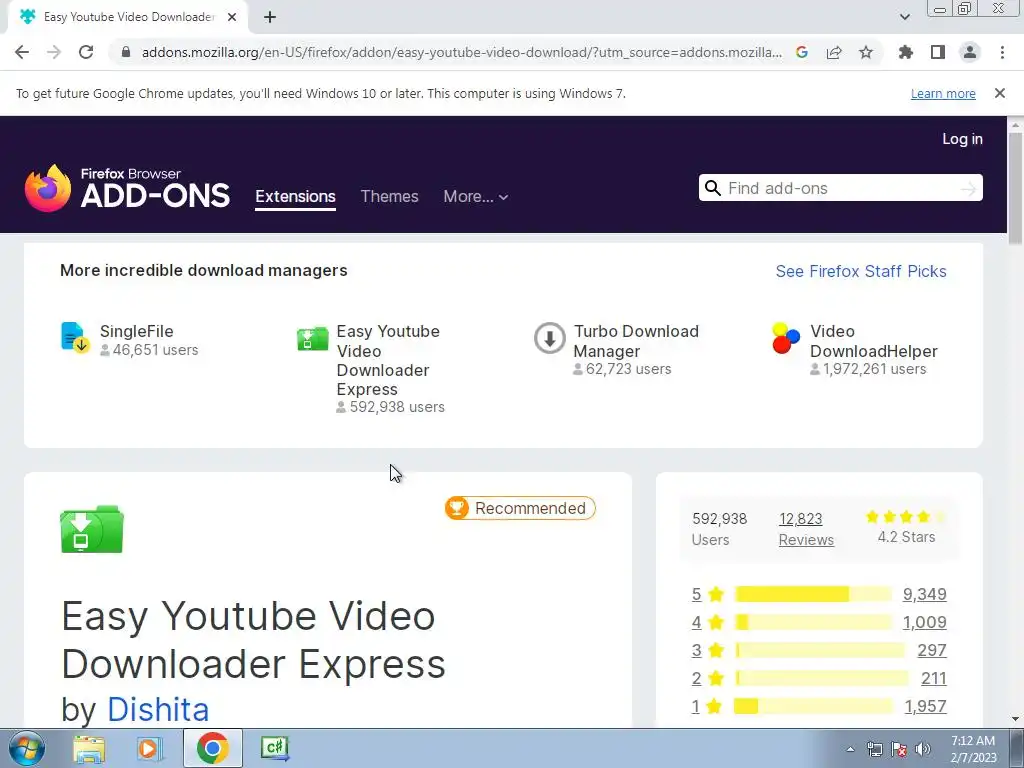Click the volume speaker tray icon
The height and width of the screenshot is (768, 1024).
[x=923, y=749]
